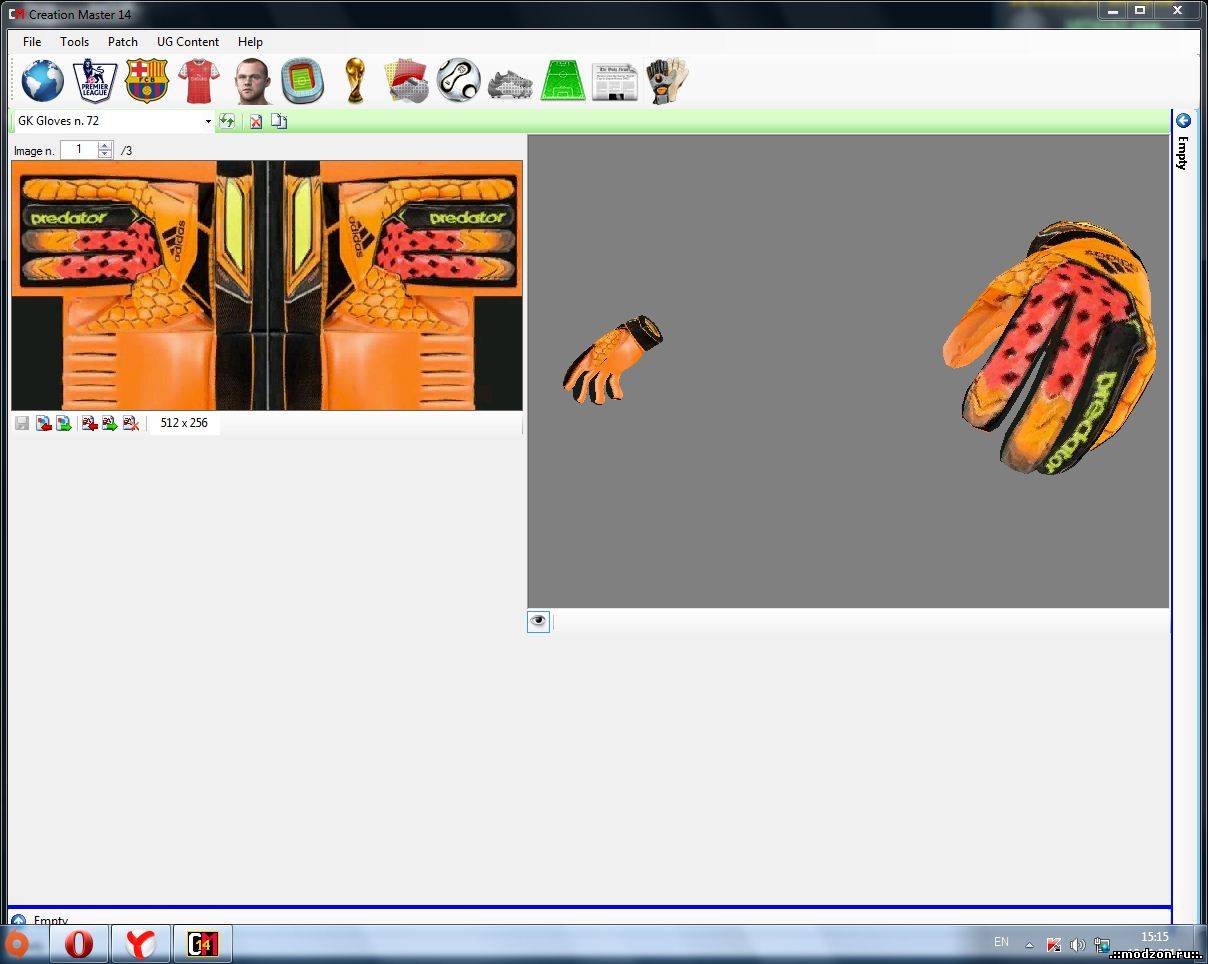Click the import all images red arrow icon
Screen dimensions: 1208x964
89,423
